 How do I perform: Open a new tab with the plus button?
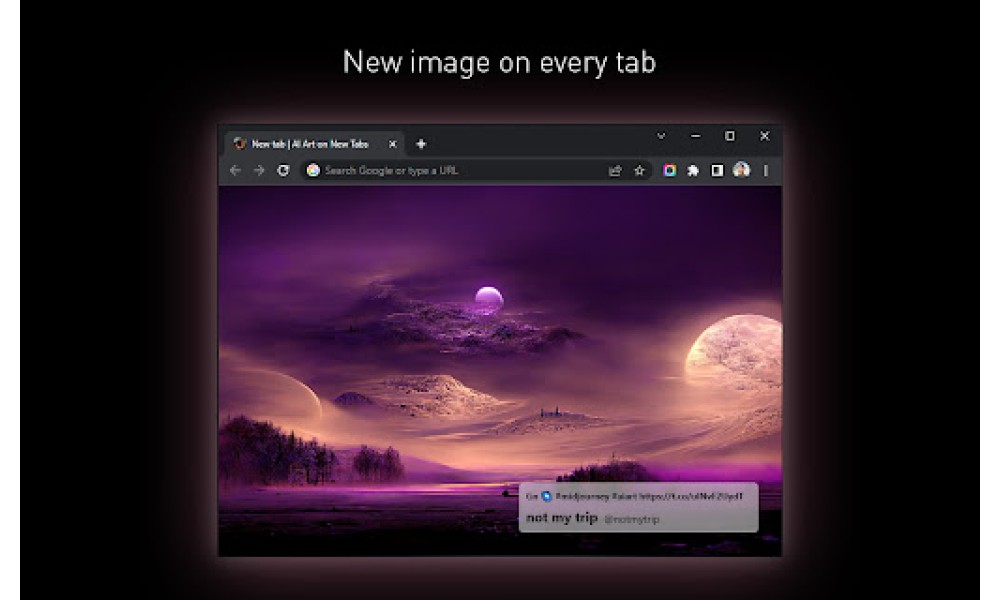pyautogui.click(x=421, y=144)
